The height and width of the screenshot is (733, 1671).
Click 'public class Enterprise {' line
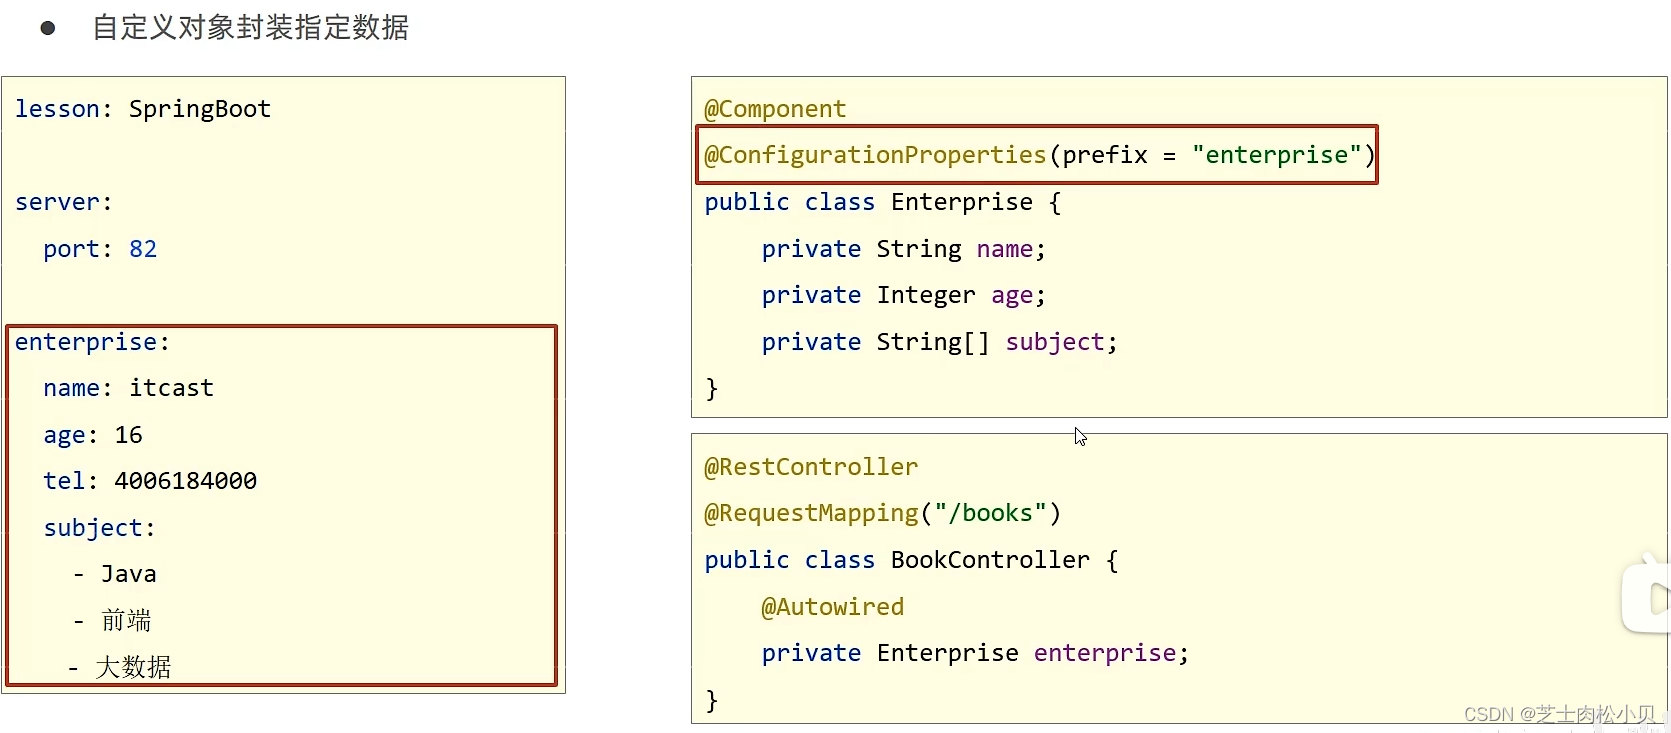pyautogui.click(x=883, y=202)
